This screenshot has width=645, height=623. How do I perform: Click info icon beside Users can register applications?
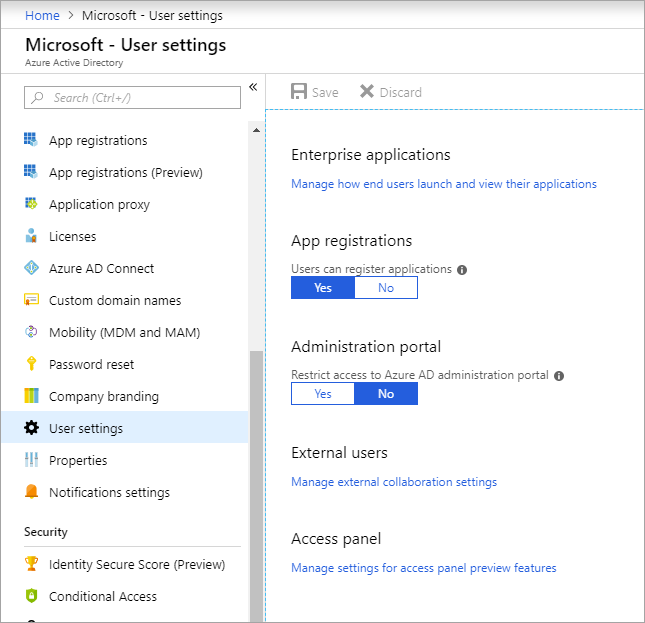pyautogui.click(x=462, y=270)
